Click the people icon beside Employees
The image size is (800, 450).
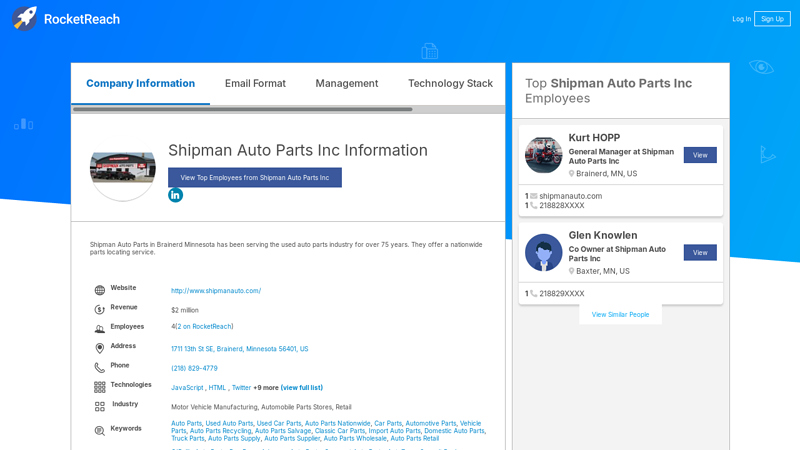(99, 329)
